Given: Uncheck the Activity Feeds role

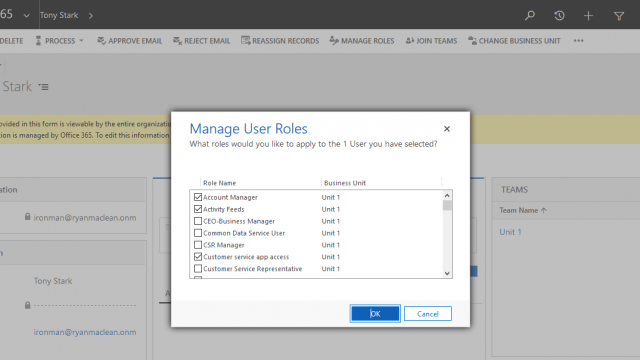Looking at the screenshot, I should (x=198, y=209).
